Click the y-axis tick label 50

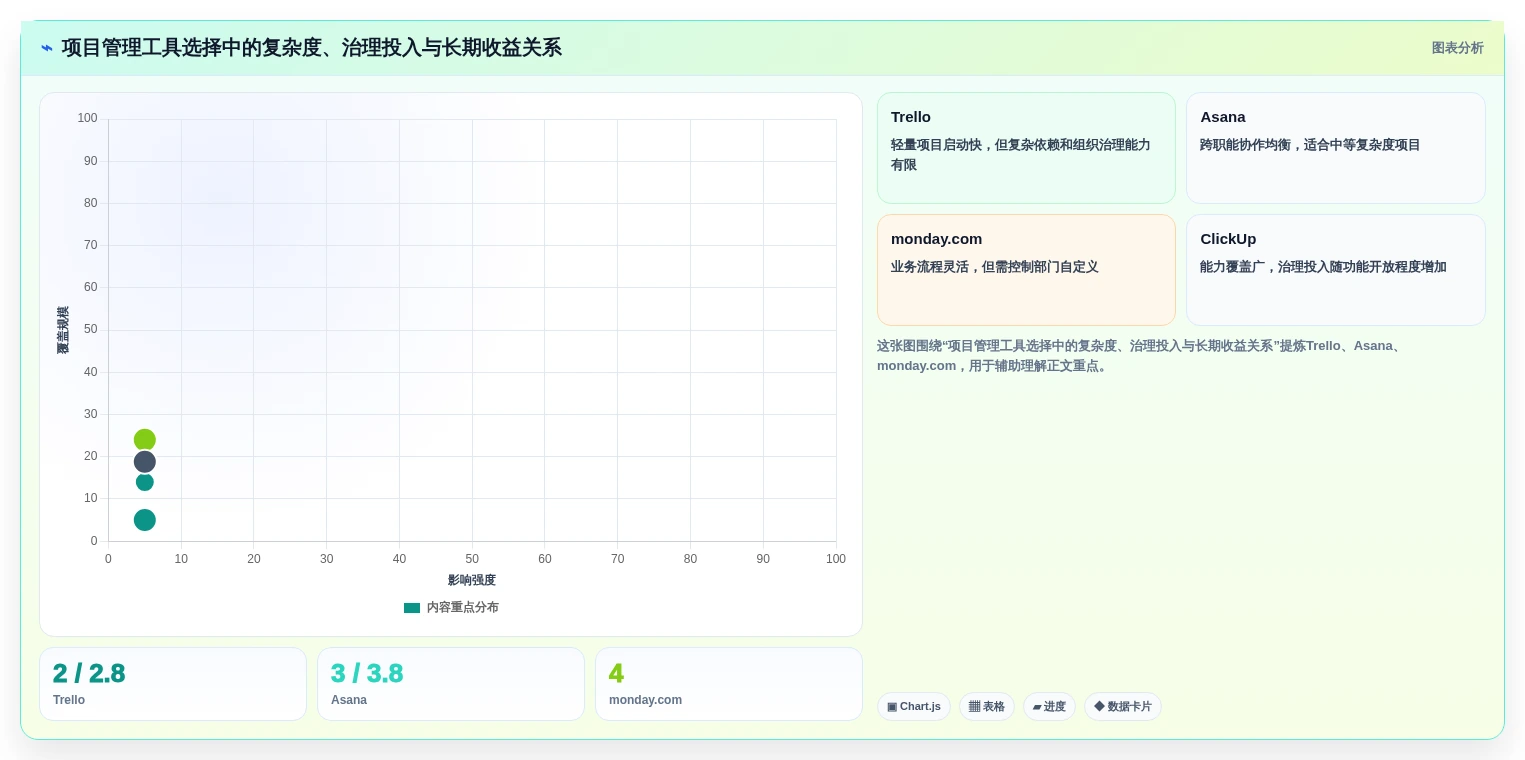coord(90,329)
